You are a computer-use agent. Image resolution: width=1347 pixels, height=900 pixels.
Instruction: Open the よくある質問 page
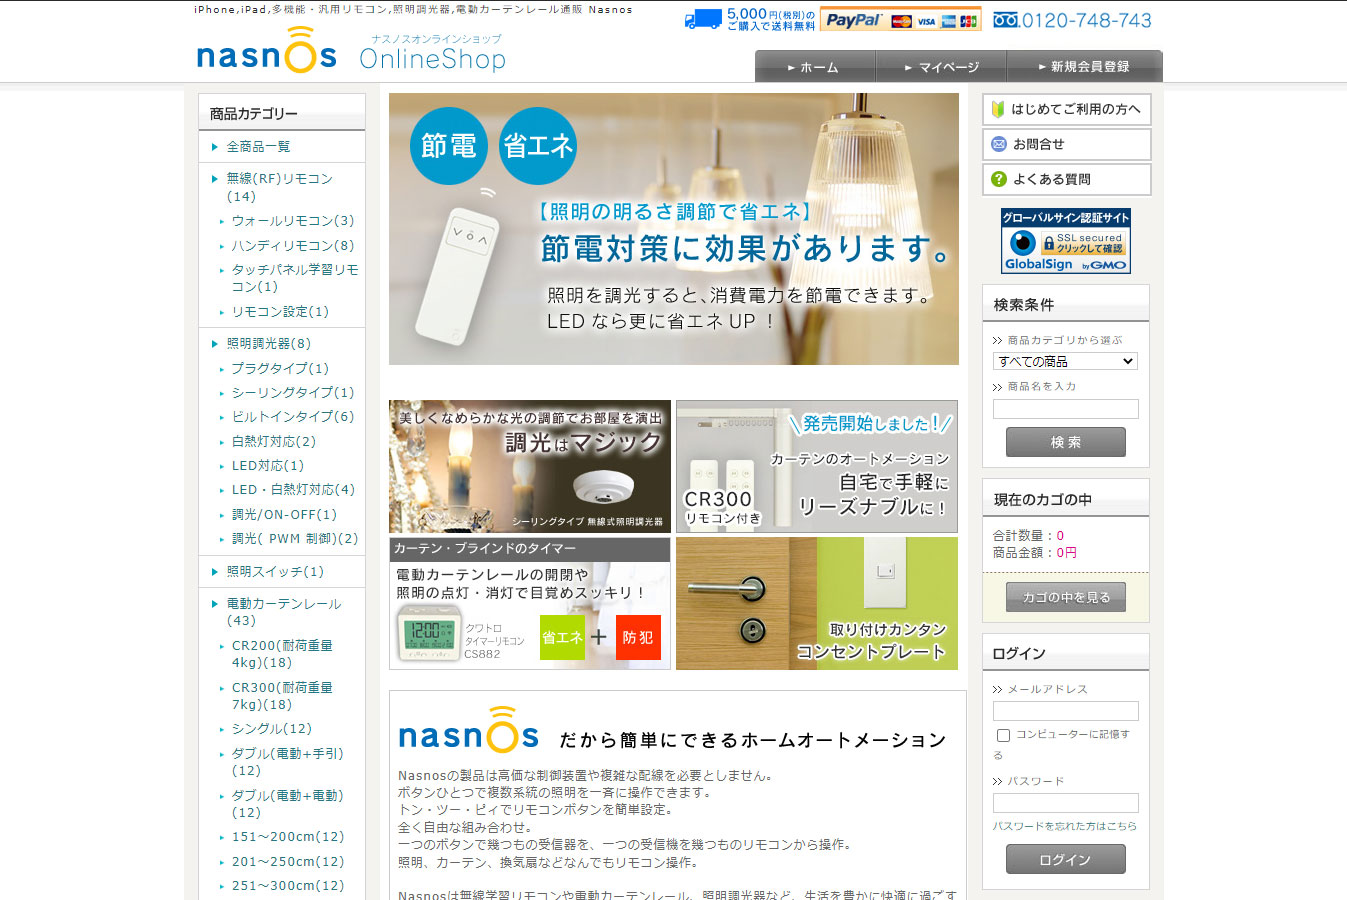pyautogui.click(x=1066, y=179)
